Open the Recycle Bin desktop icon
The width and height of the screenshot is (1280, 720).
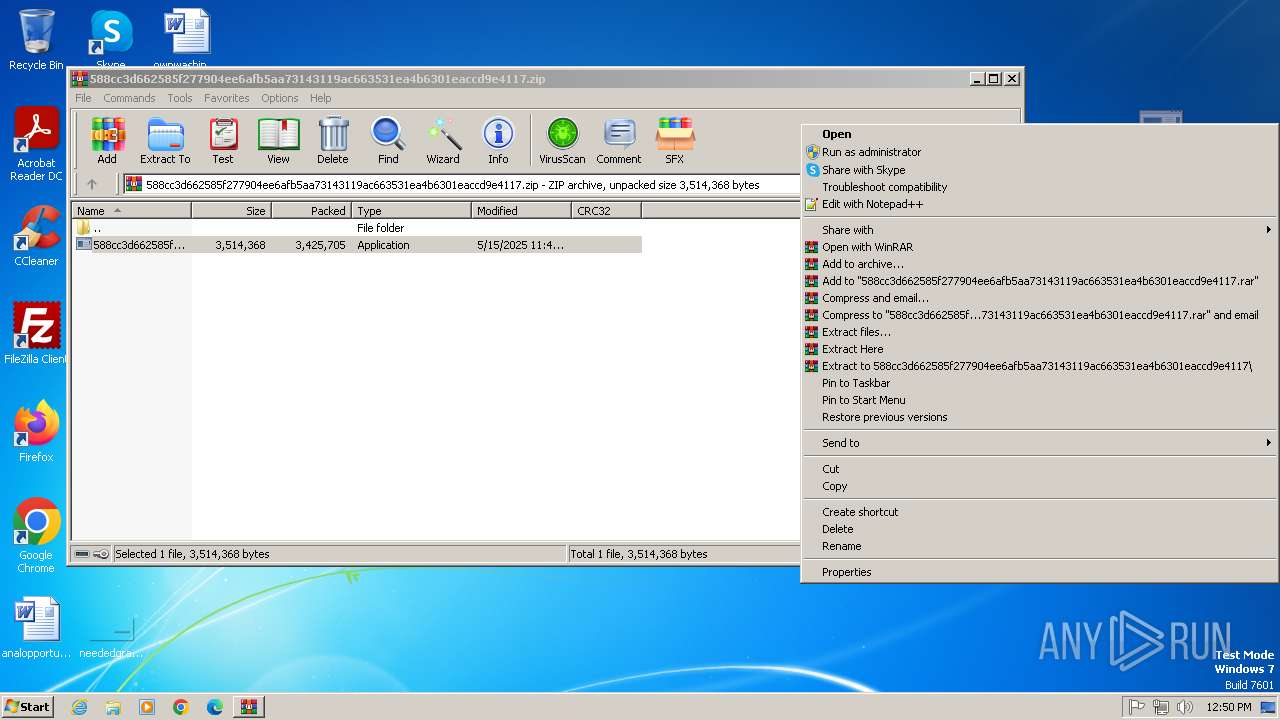(x=36, y=39)
